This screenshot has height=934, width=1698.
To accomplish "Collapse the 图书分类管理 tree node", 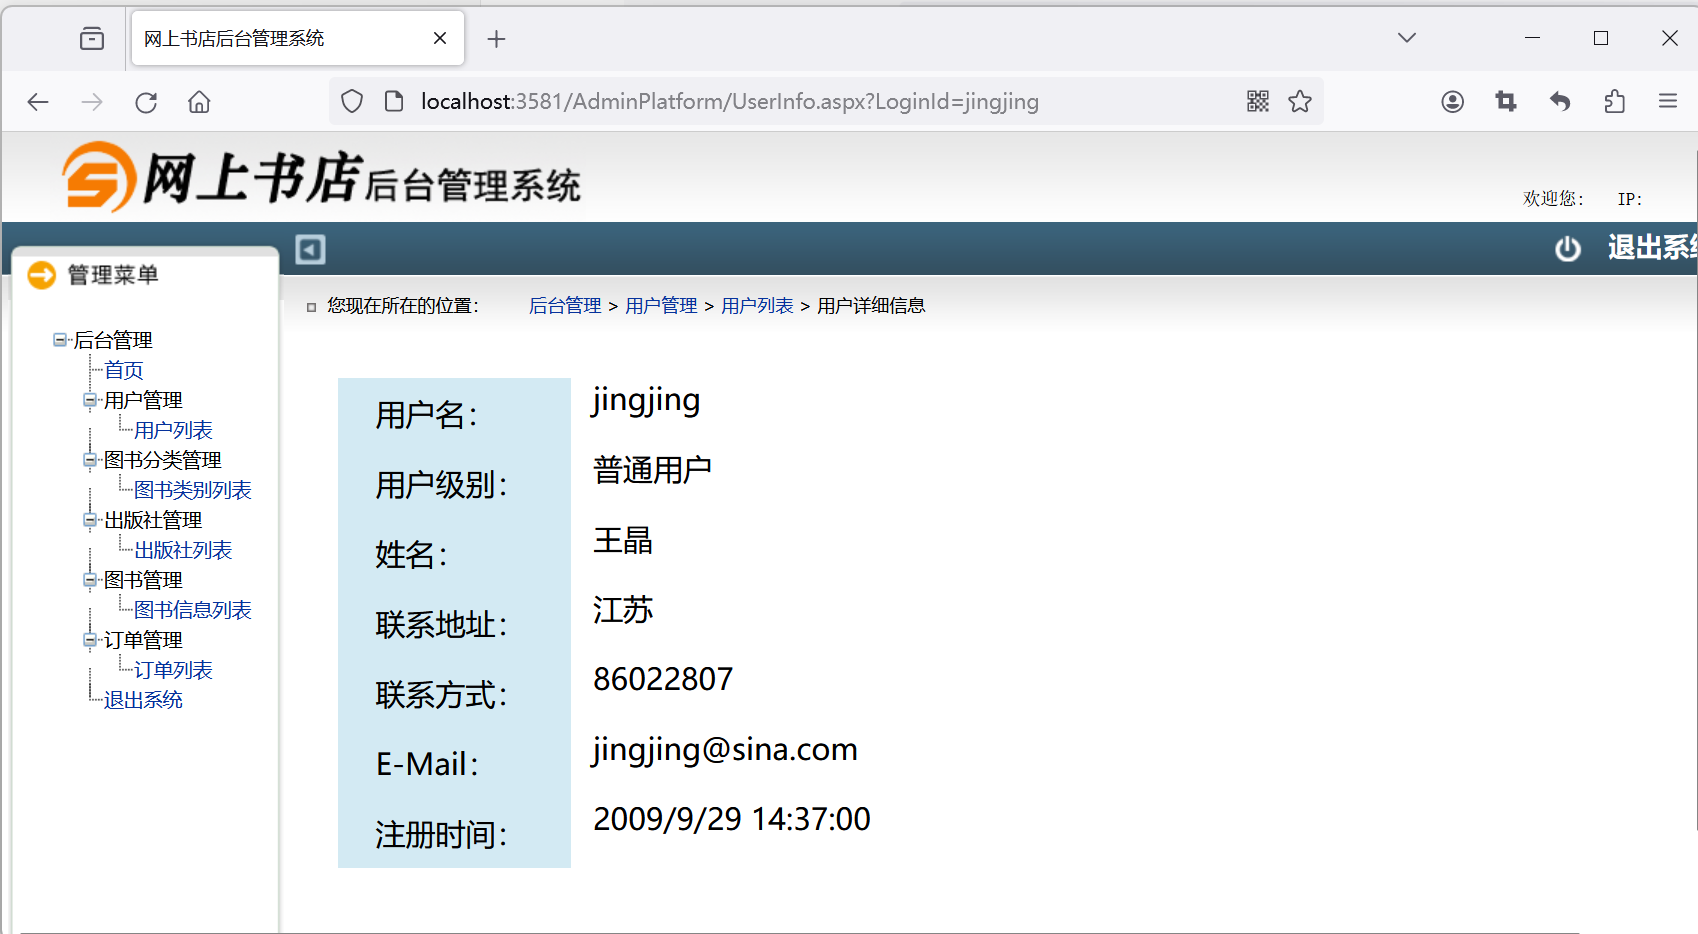I will point(90,460).
